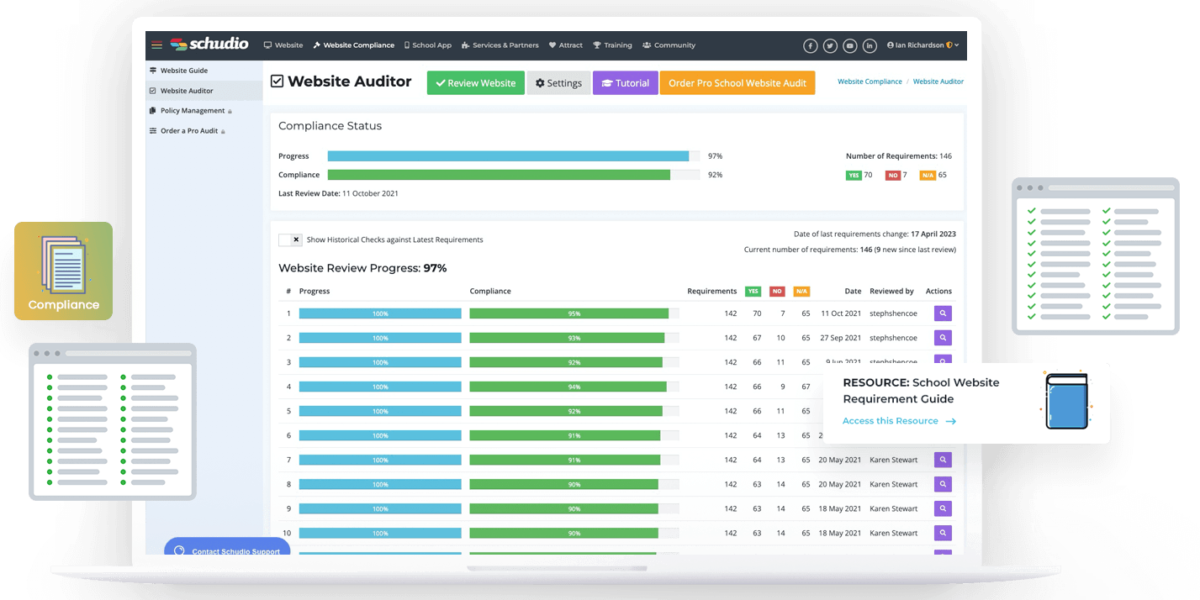Click the LinkedIn social icon
Screen dimensions: 1200x600
[x=870, y=46]
